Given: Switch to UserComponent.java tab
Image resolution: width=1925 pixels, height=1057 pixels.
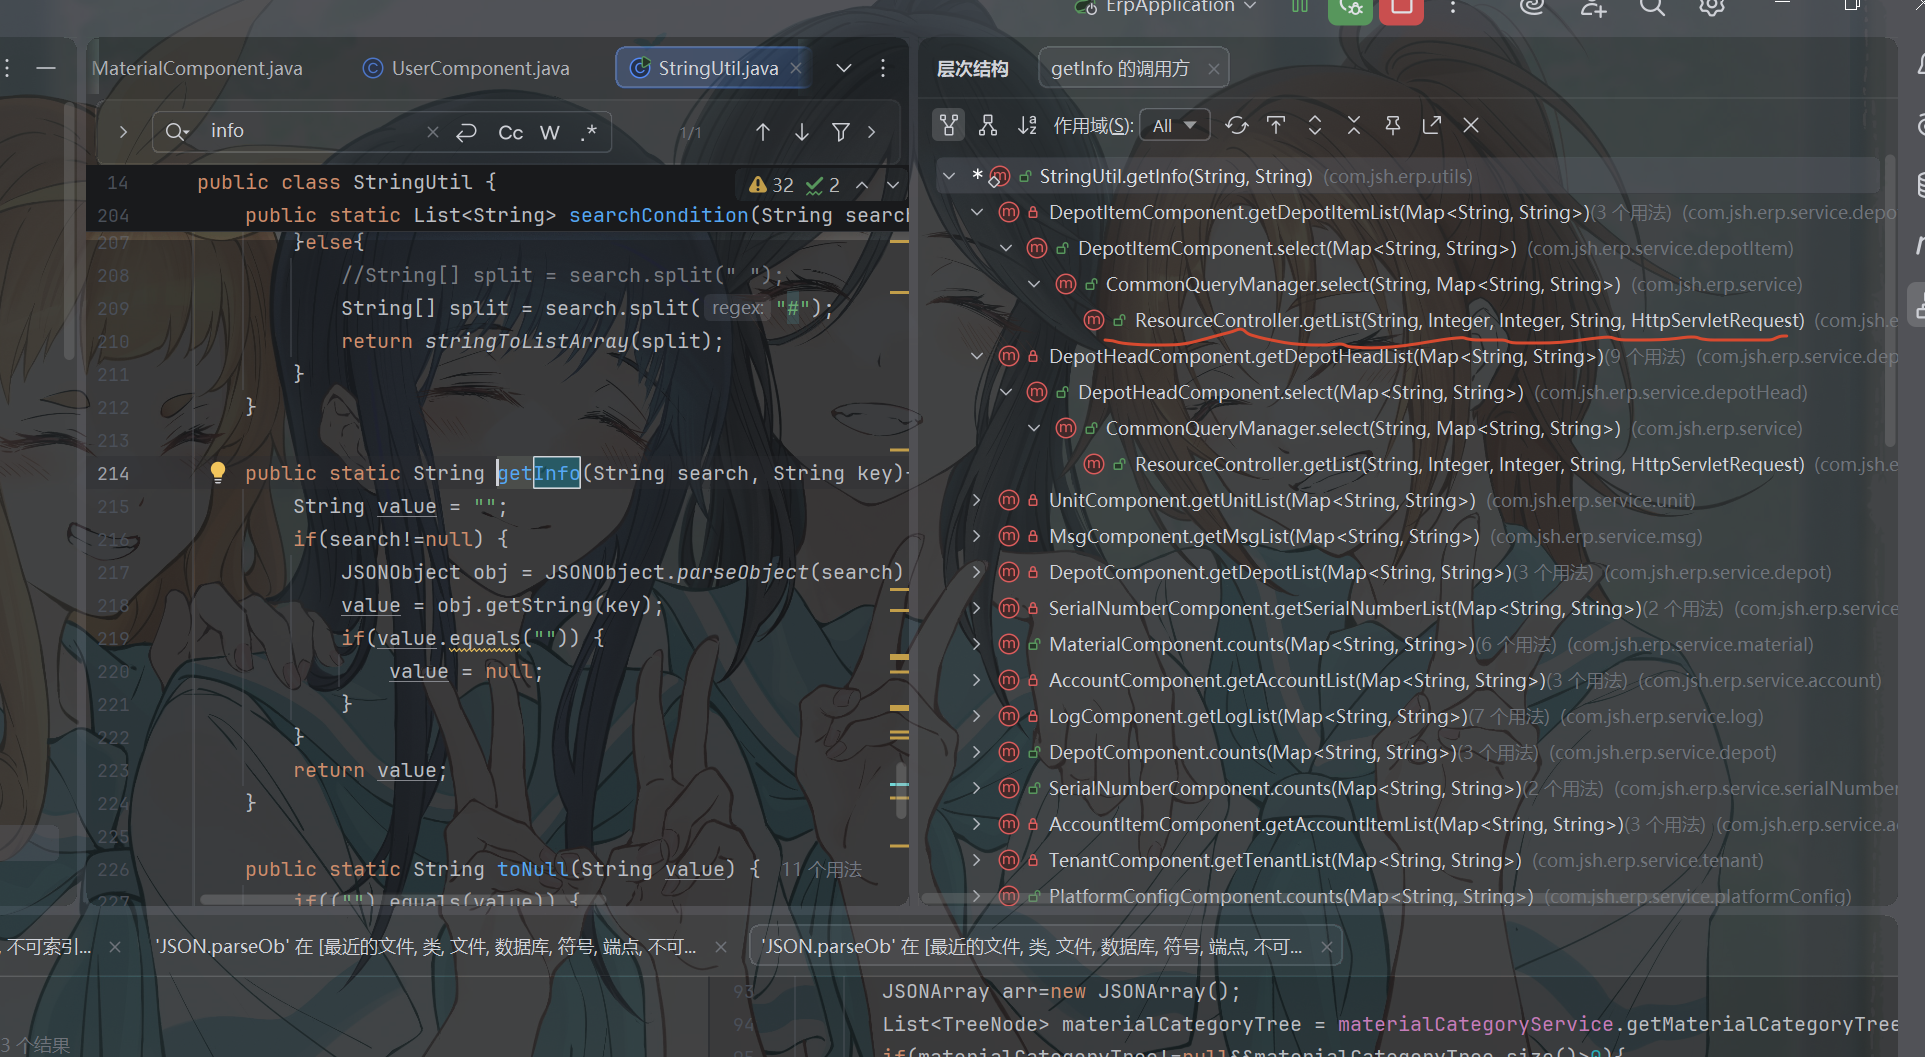Looking at the screenshot, I should (x=466, y=68).
